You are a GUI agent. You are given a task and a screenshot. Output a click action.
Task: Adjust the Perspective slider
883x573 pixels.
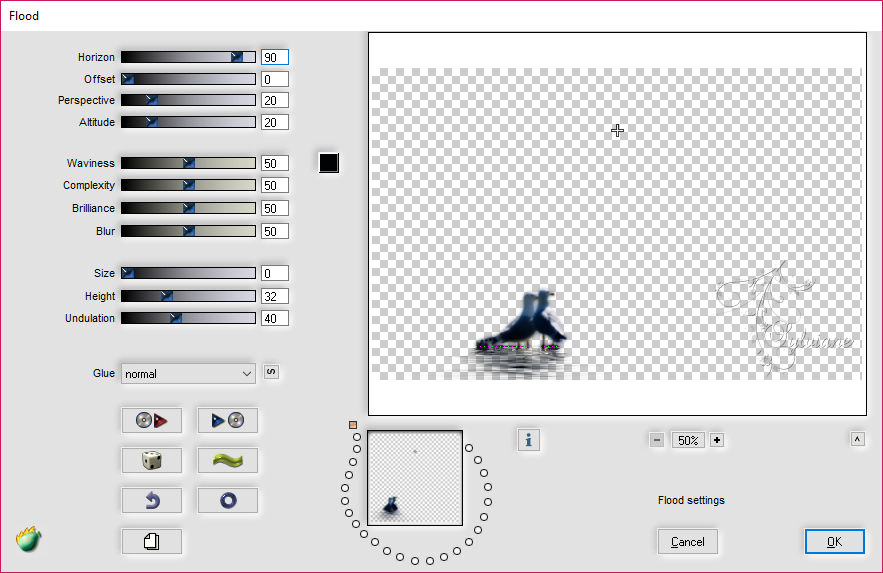pos(188,100)
